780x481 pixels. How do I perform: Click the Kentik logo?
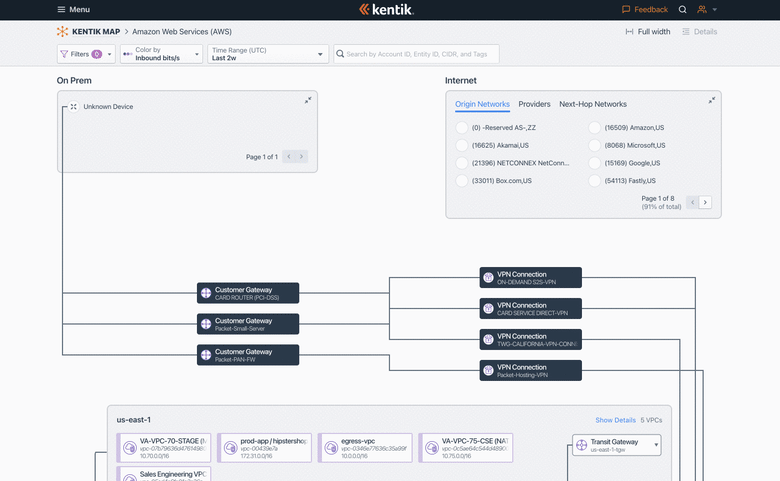coord(387,9)
